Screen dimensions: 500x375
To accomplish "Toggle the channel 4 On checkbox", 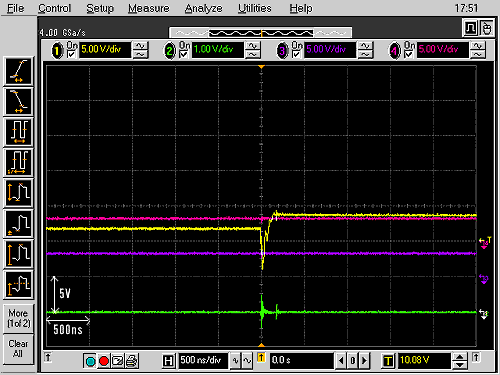I will 408,54.
